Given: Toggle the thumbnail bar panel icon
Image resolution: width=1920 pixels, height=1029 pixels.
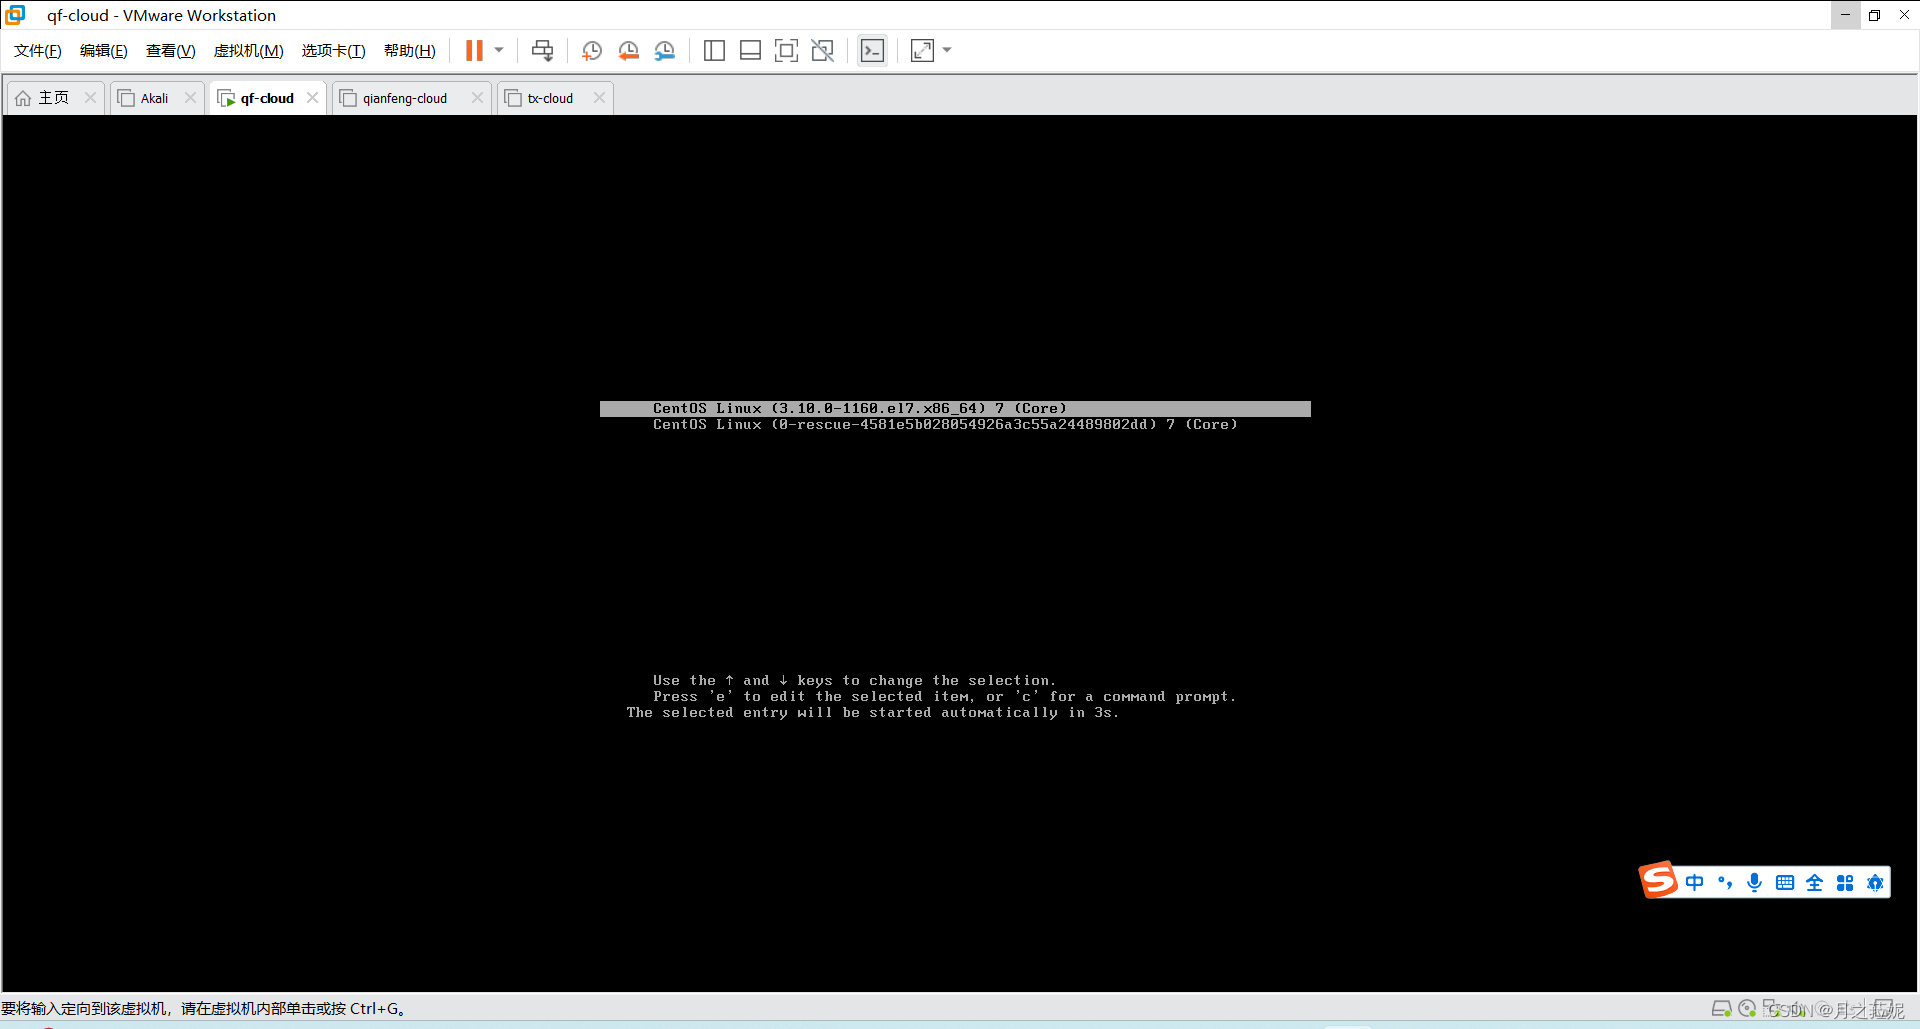Looking at the screenshot, I should (750, 50).
